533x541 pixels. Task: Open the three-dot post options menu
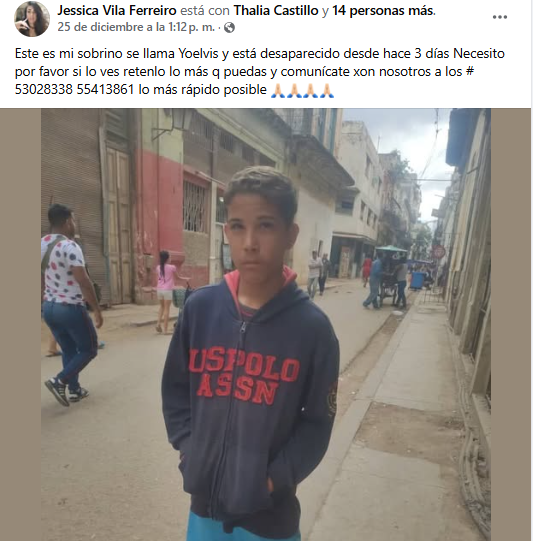tap(500, 17)
